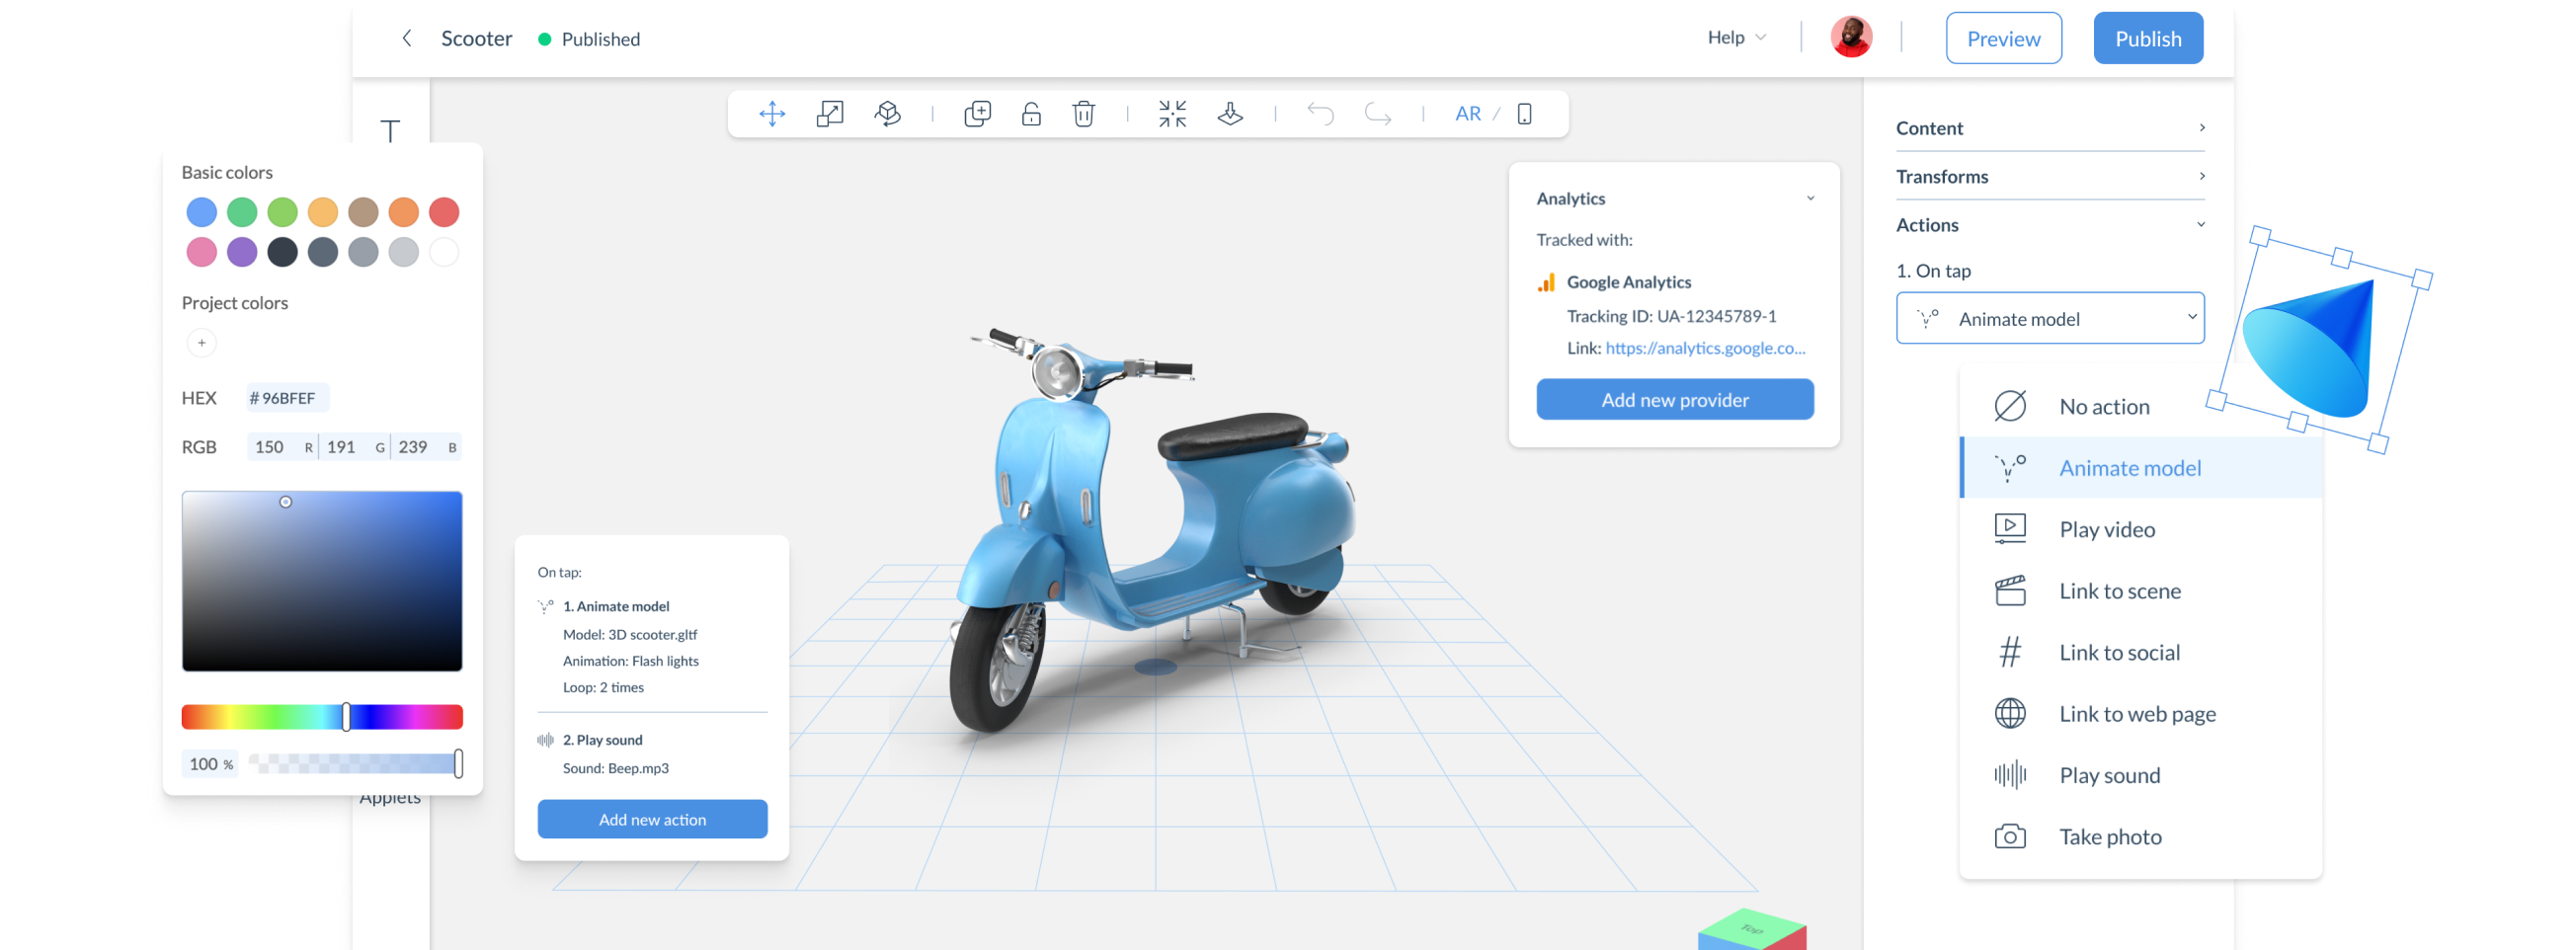Select the Move tool in the toolbar
The width and height of the screenshot is (2576, 950).
771,113
